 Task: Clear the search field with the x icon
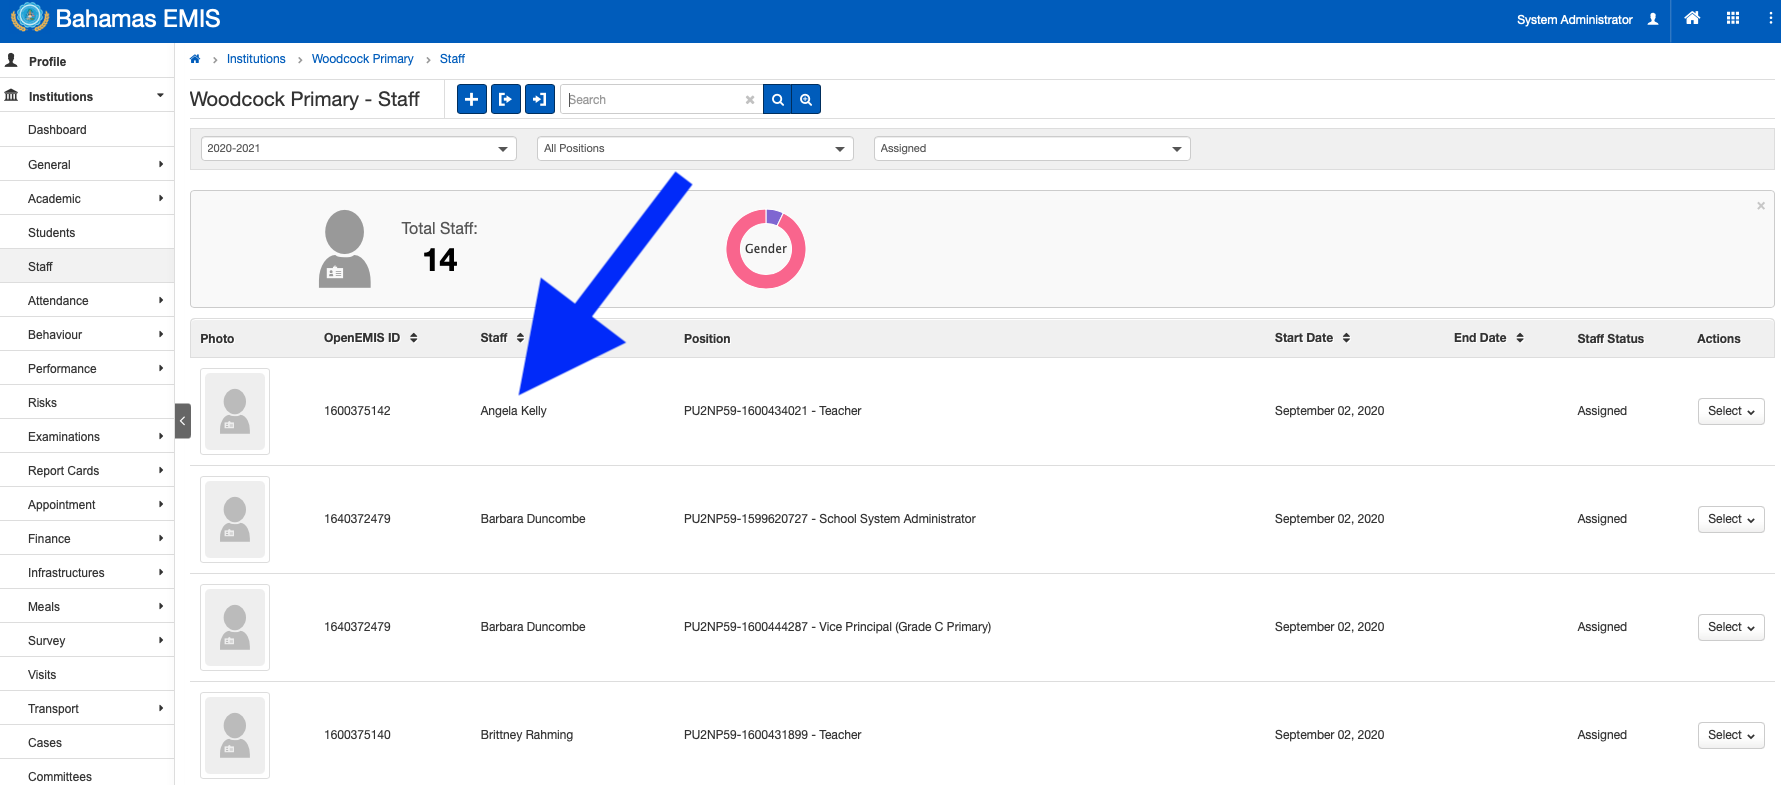click(750, 100)
